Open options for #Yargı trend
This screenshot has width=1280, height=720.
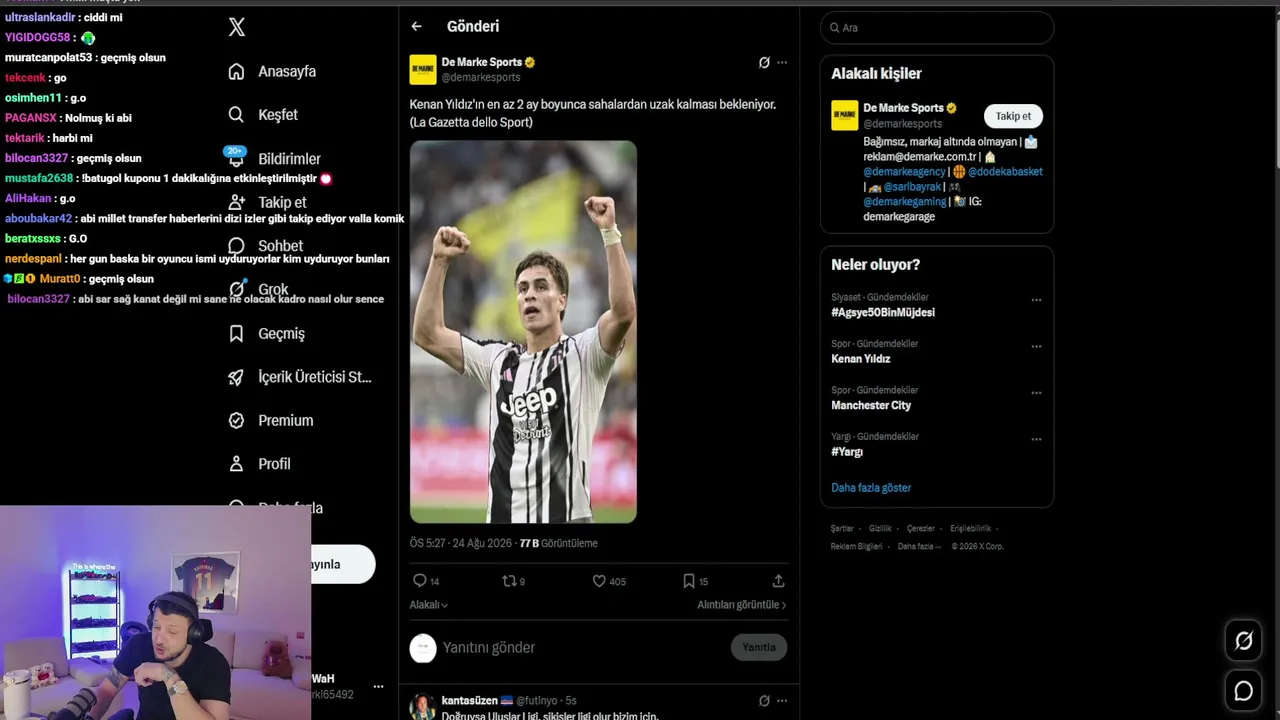1036,440
